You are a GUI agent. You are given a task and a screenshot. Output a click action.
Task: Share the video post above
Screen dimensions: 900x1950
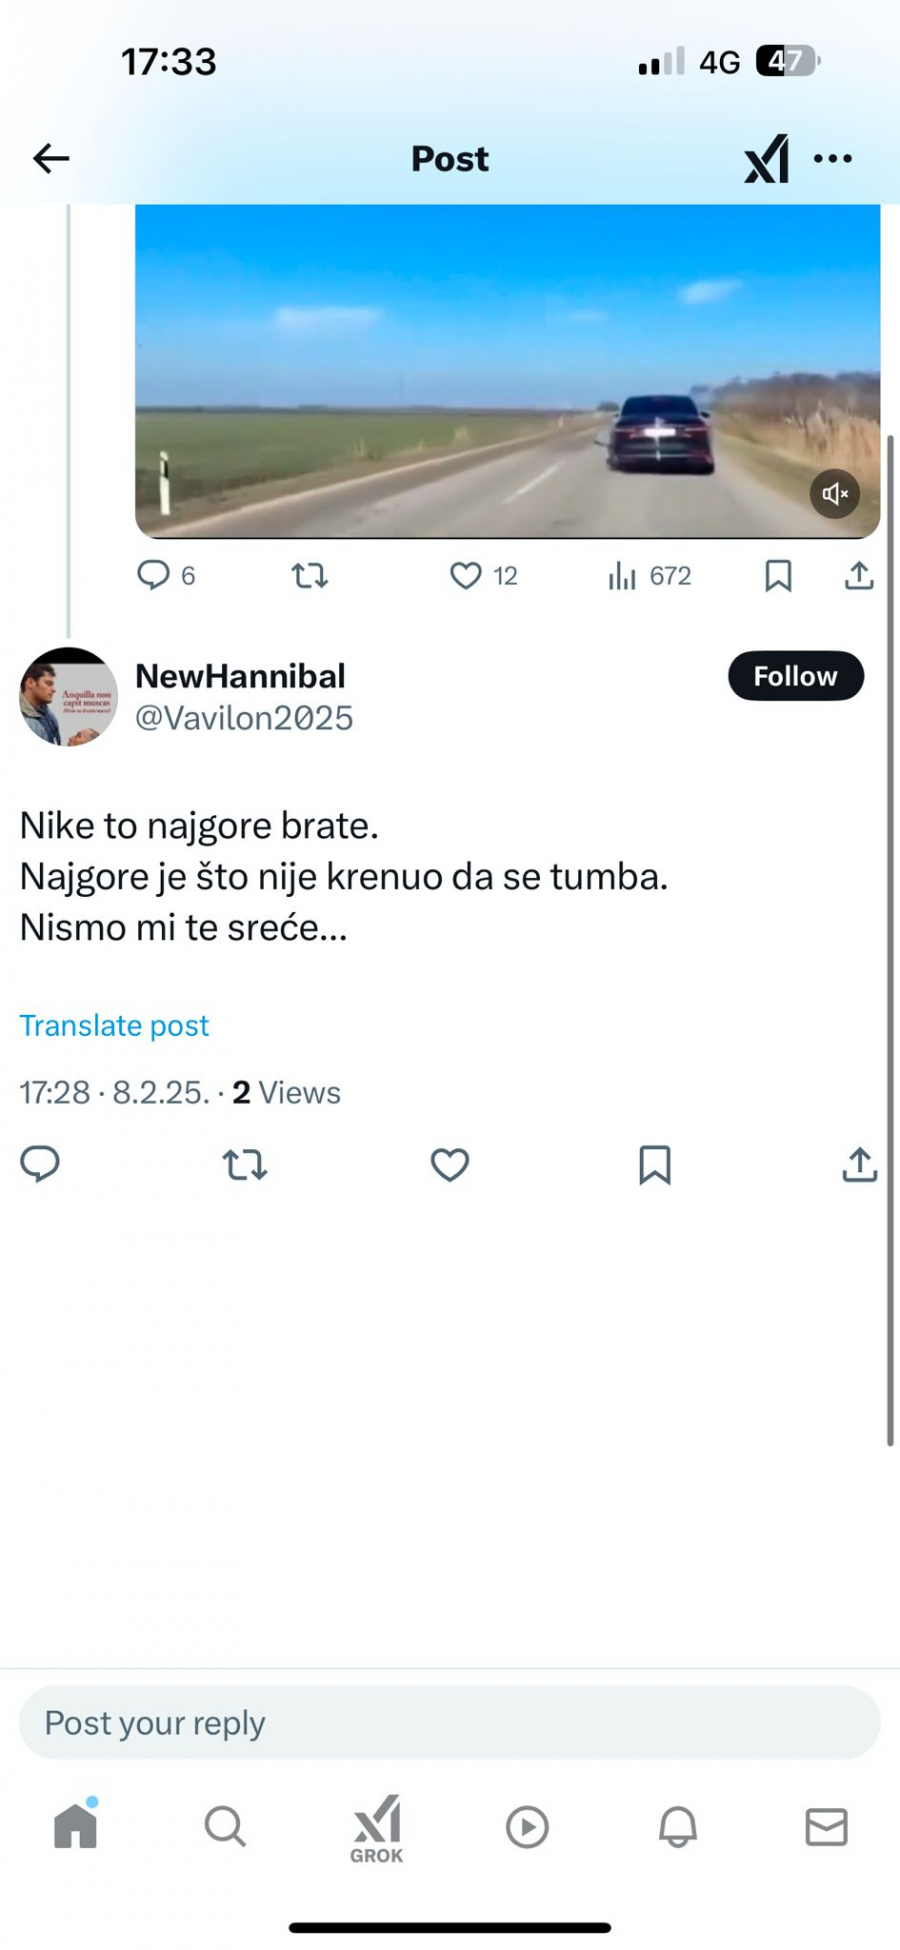[x=859, y=575]
